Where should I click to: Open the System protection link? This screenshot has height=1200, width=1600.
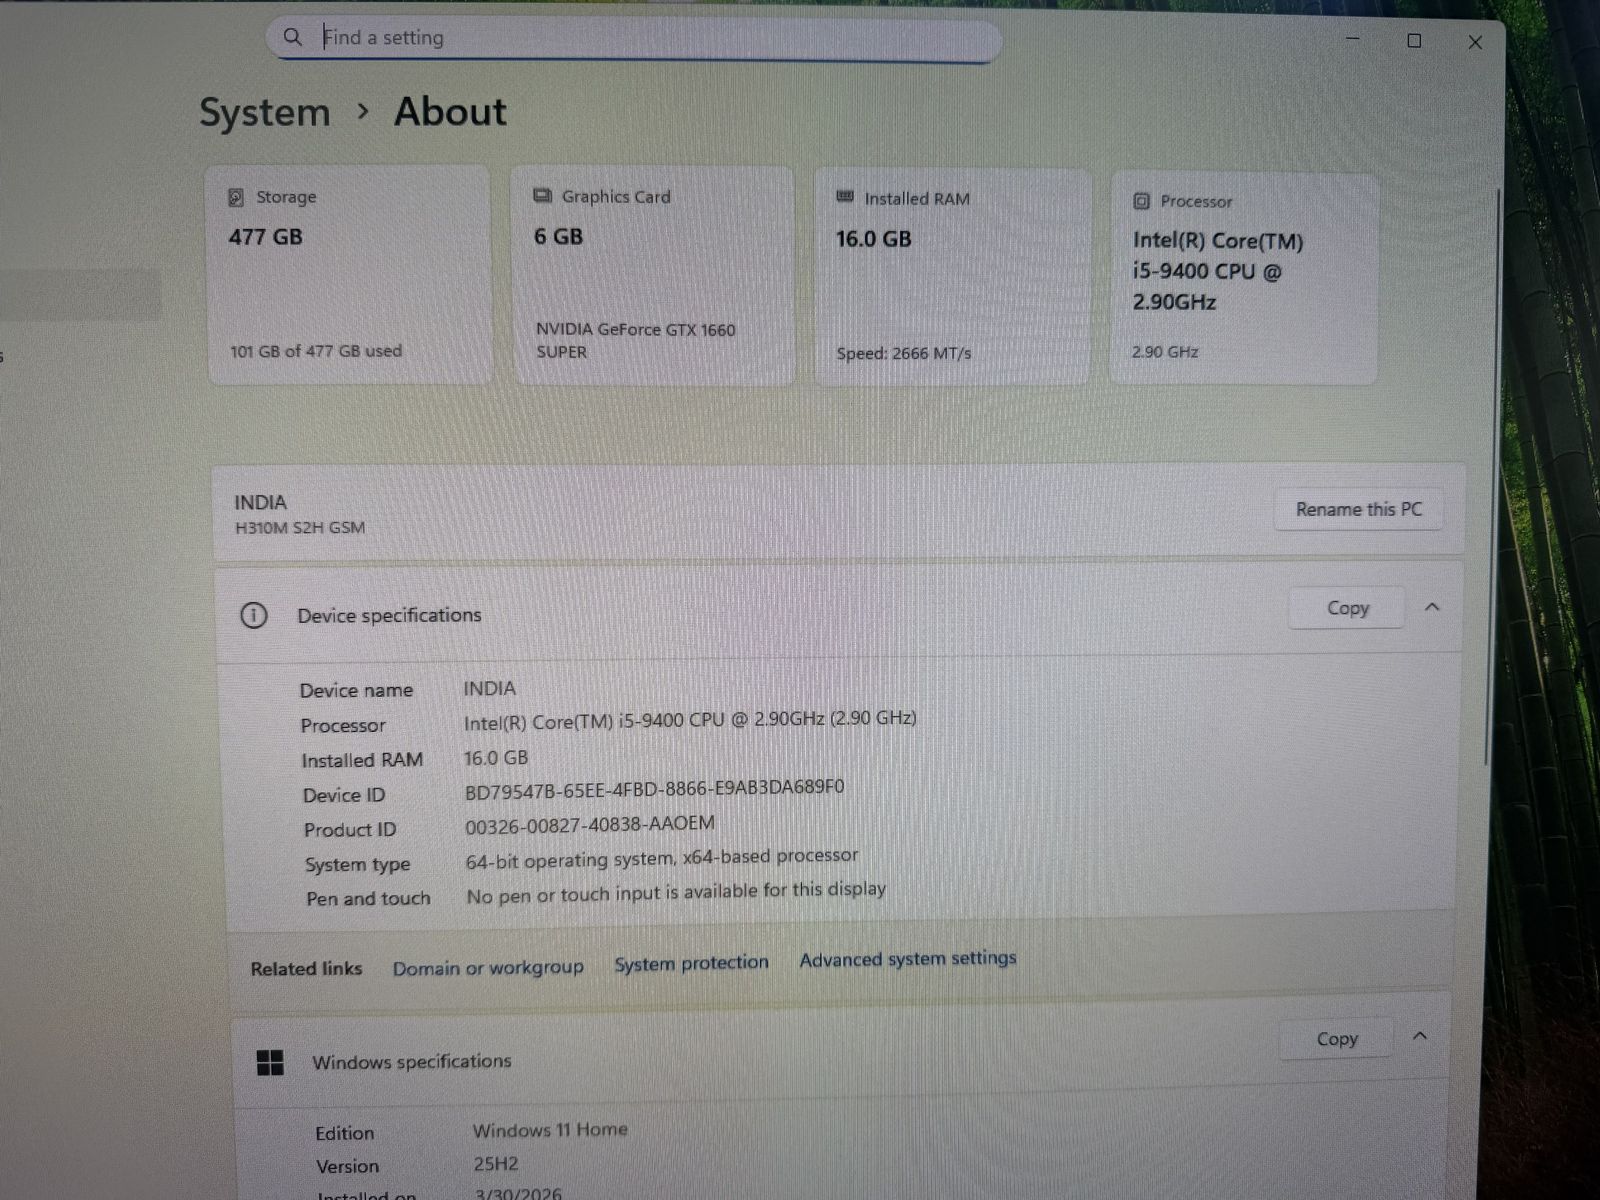click(691, 963)
